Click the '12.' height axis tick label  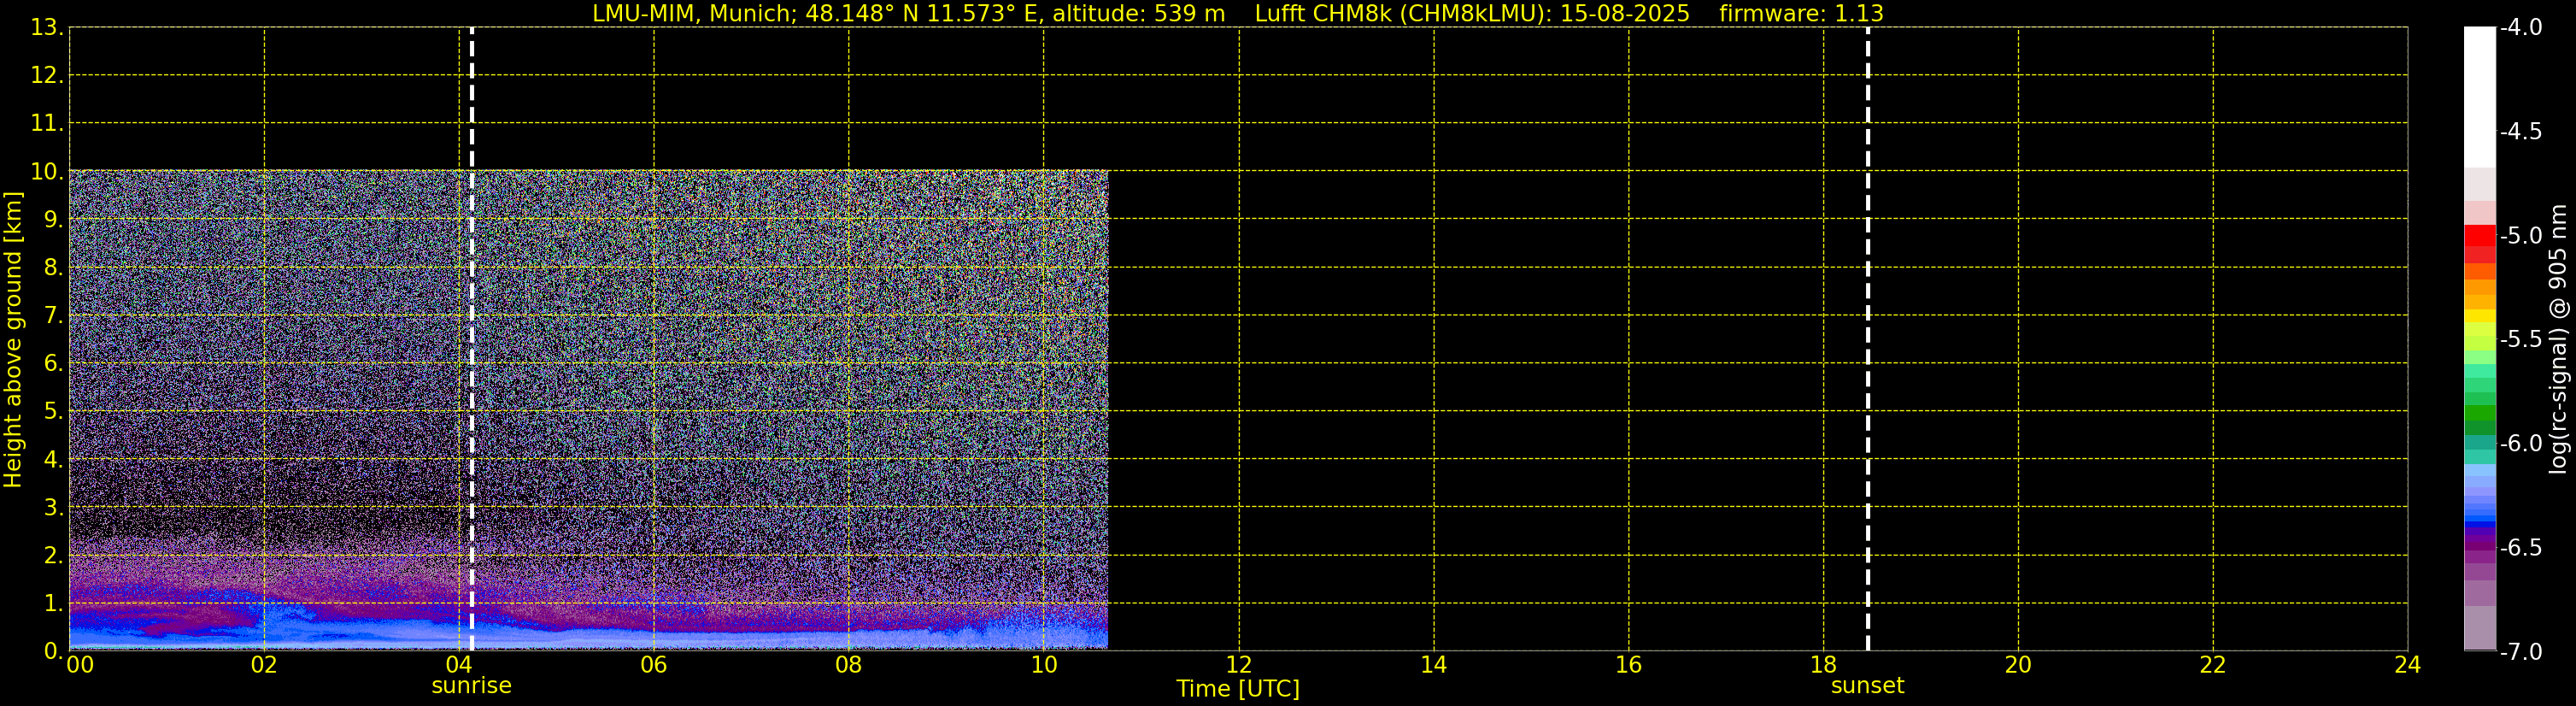click(47, 76)
